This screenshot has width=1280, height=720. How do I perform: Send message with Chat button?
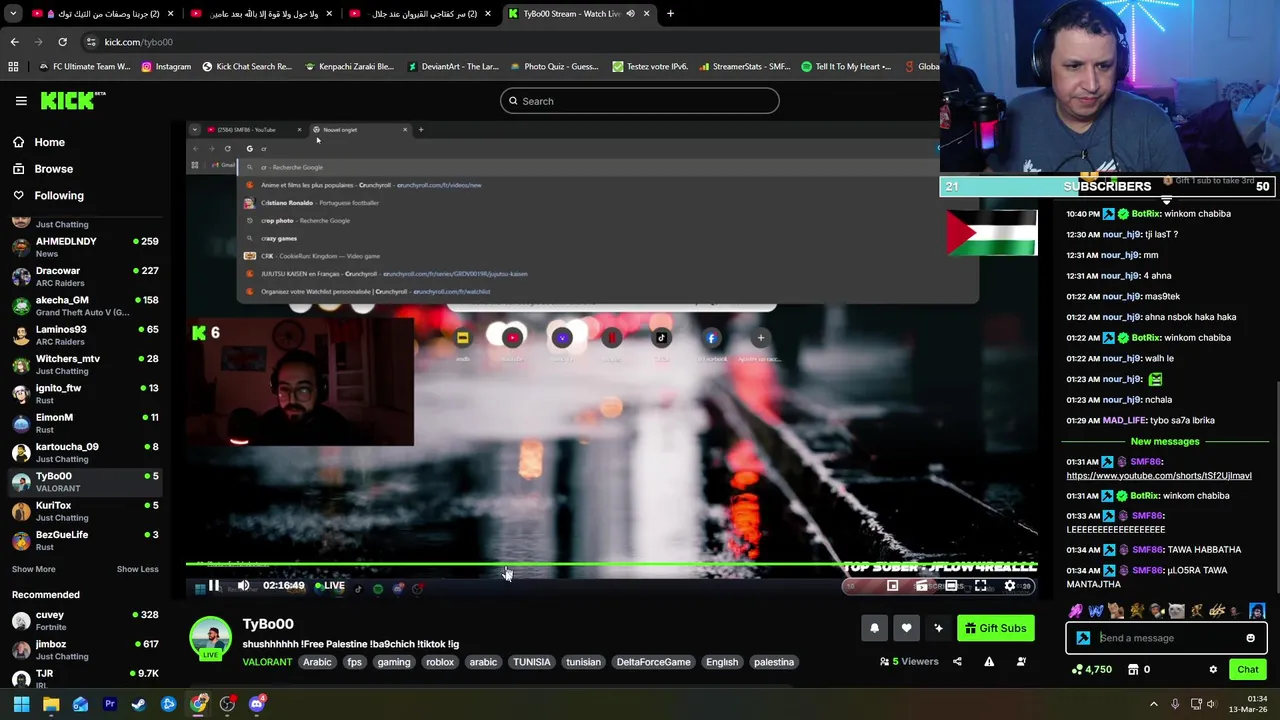tap(1247, 670)
